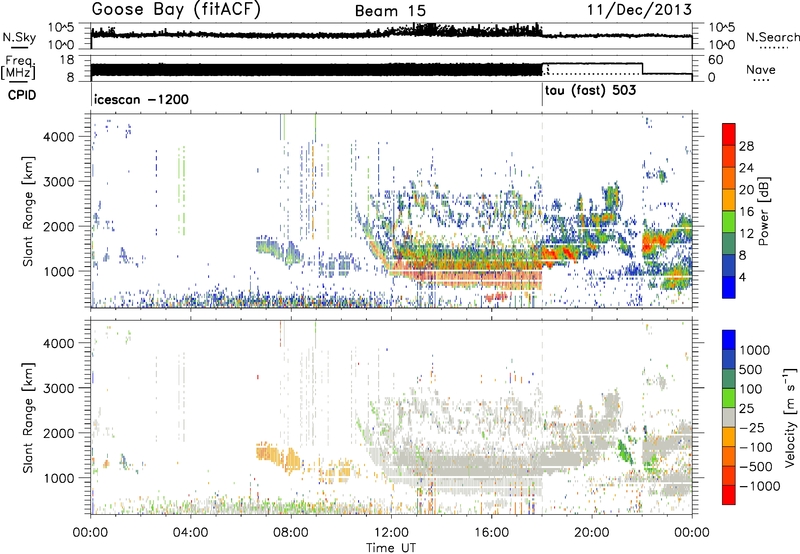Click the "60" tick on Nave axis
The width and height of the screenshot is (800, 554).
715,60
